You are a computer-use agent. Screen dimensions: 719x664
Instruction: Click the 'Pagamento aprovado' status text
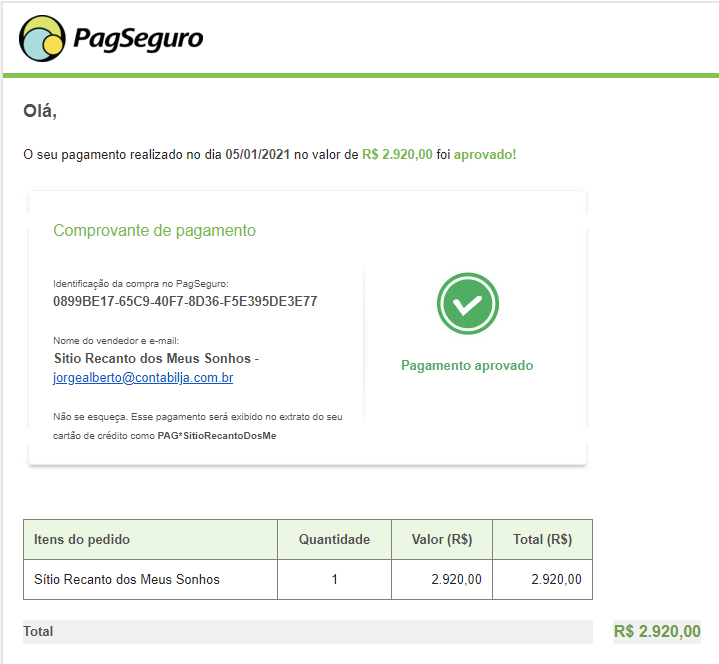467,365
